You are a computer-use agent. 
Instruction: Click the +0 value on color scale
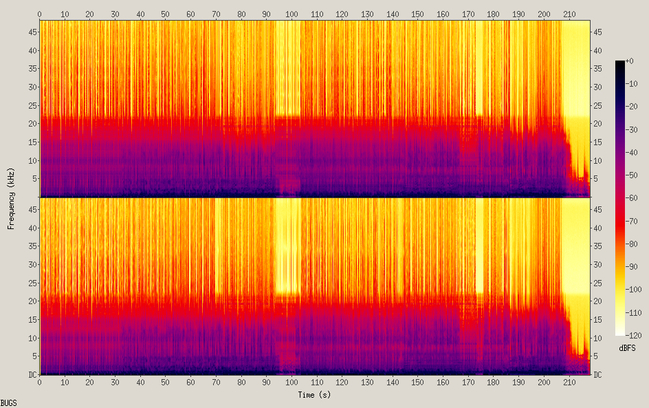630,61
